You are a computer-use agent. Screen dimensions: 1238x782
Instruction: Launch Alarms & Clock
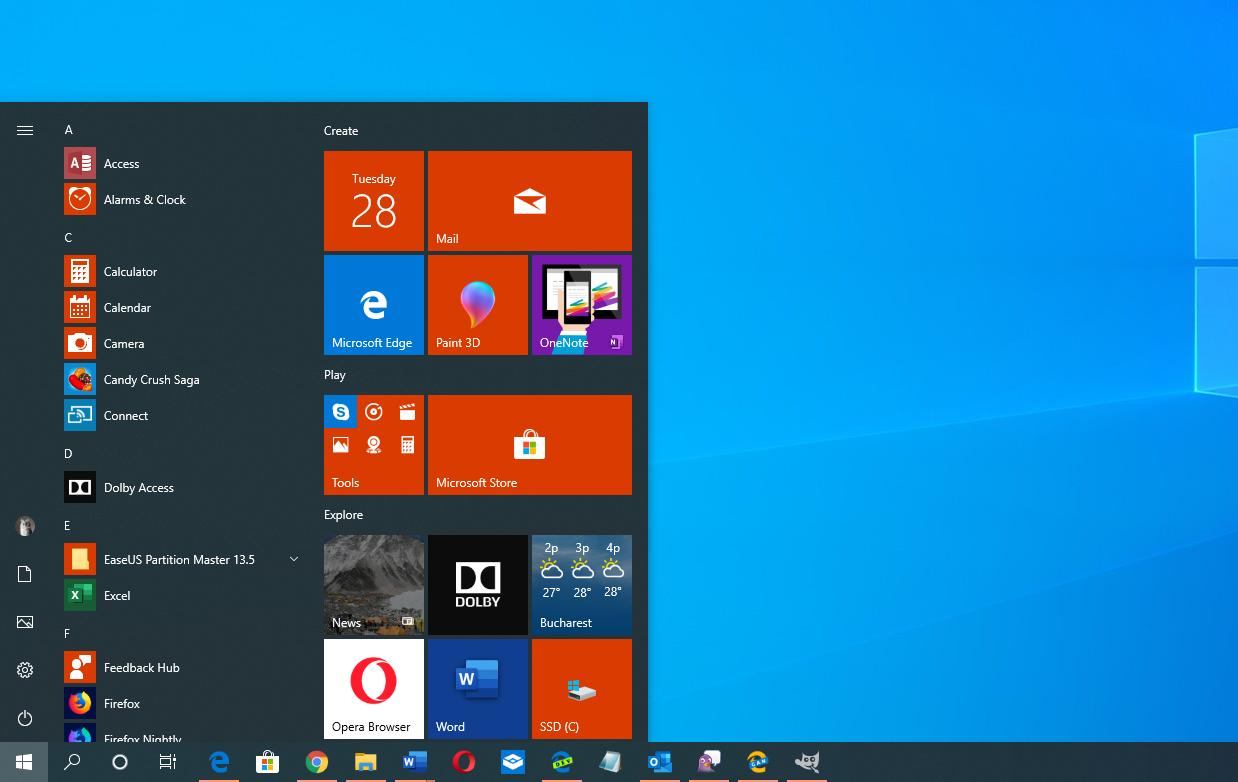click(x=180, y=200)
